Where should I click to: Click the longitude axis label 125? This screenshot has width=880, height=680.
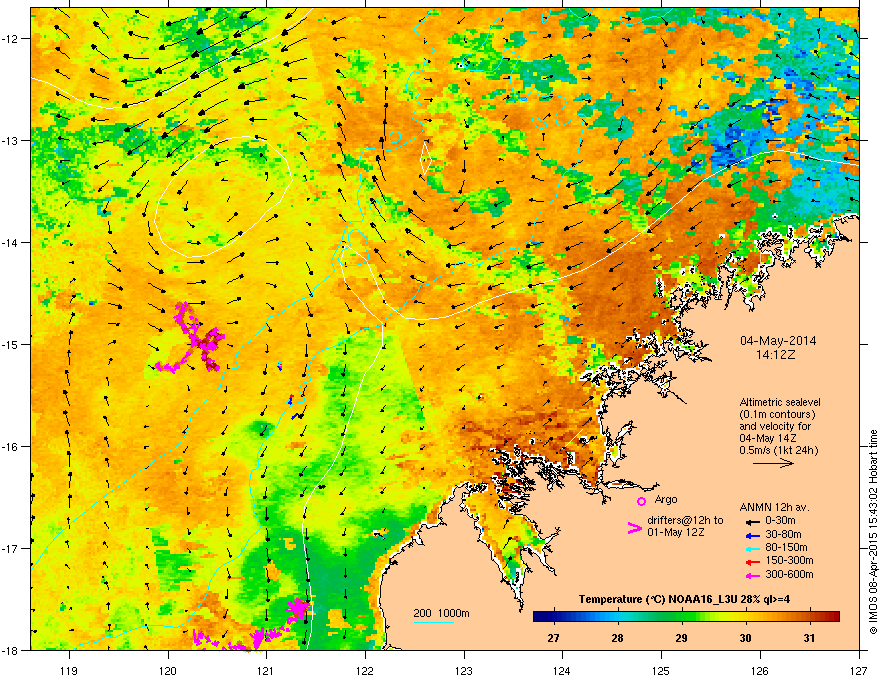pyautogui.click(x=661, y=670)
